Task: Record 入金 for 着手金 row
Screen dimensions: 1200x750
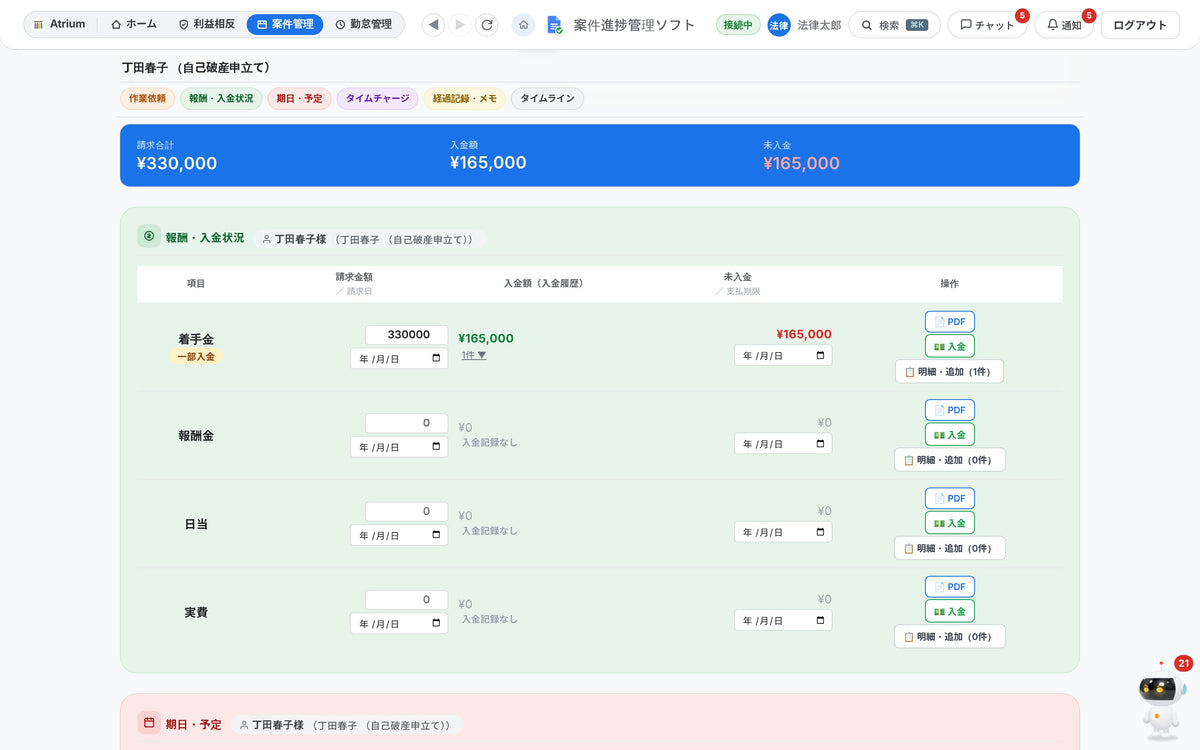Action: click(x=950, y=346)
